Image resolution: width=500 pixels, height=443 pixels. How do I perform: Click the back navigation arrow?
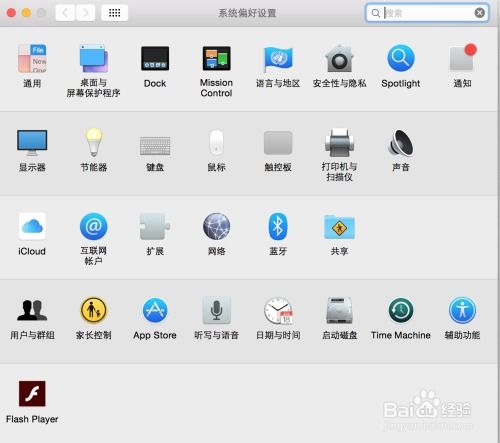point(65,13)
